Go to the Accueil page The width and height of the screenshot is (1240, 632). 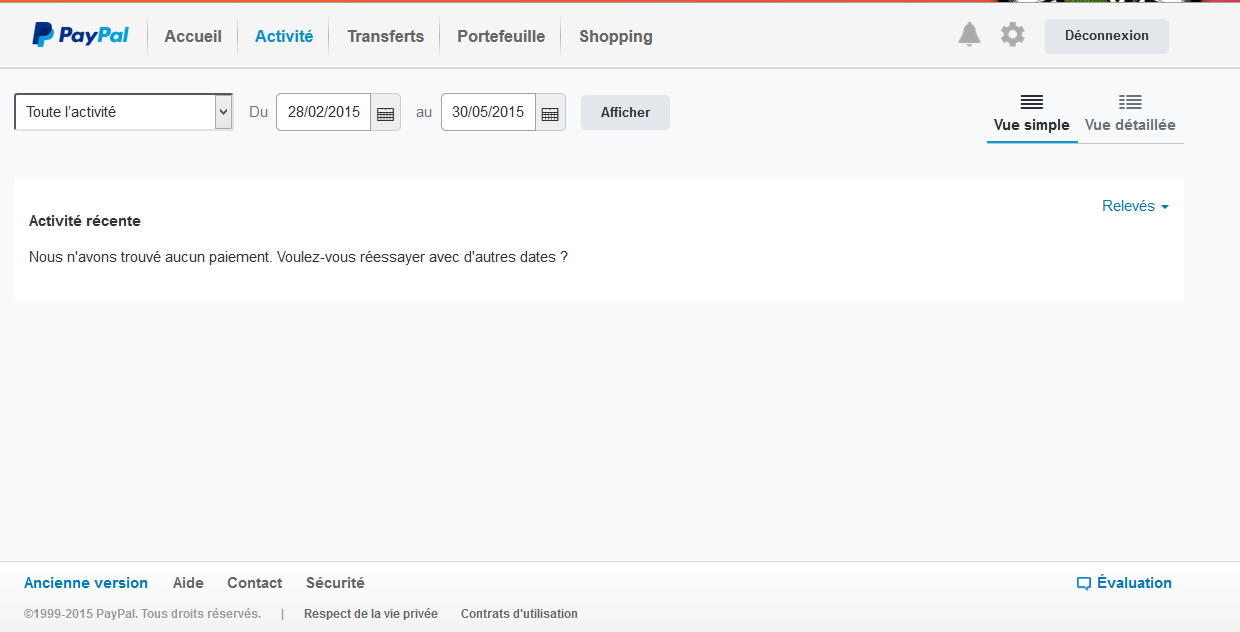tap(193, 36)
